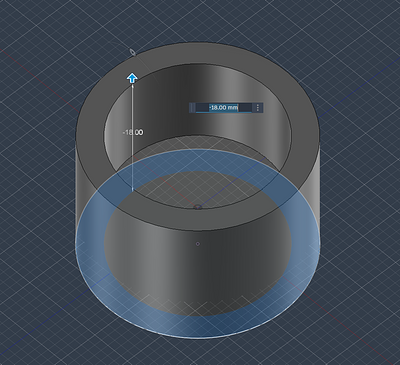Click the small oval taper angle manipulator
The image size is (400, 365).
click(x=133, y=52)
